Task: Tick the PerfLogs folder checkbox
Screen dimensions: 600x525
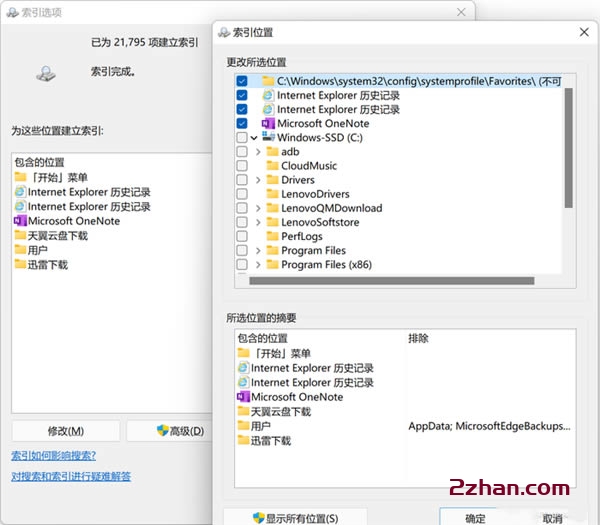Action: point(242,236)
